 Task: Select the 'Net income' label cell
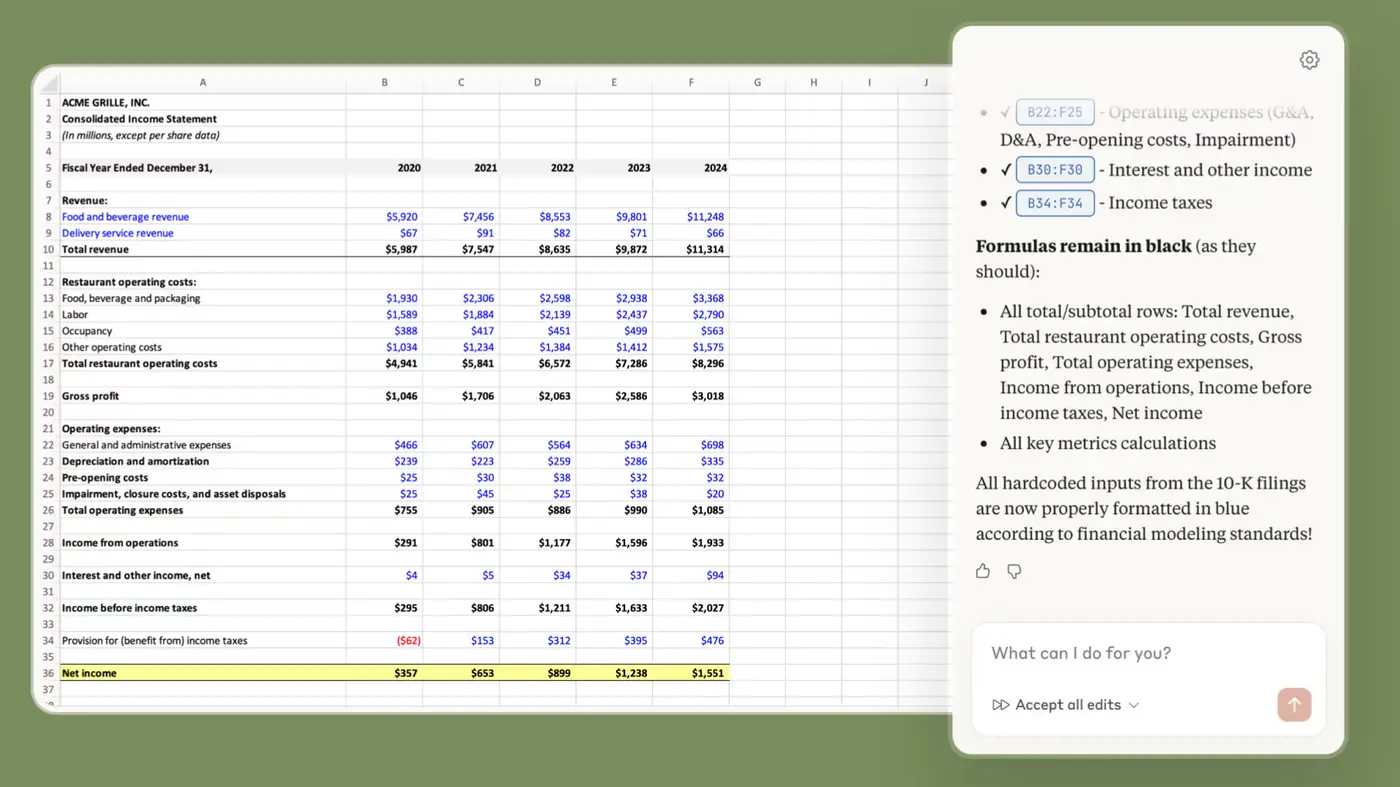tap(203, 673)
